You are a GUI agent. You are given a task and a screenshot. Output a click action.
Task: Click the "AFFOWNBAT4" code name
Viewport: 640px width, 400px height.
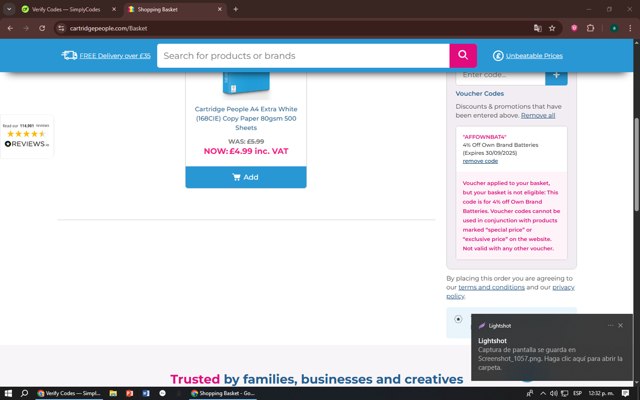484,137
